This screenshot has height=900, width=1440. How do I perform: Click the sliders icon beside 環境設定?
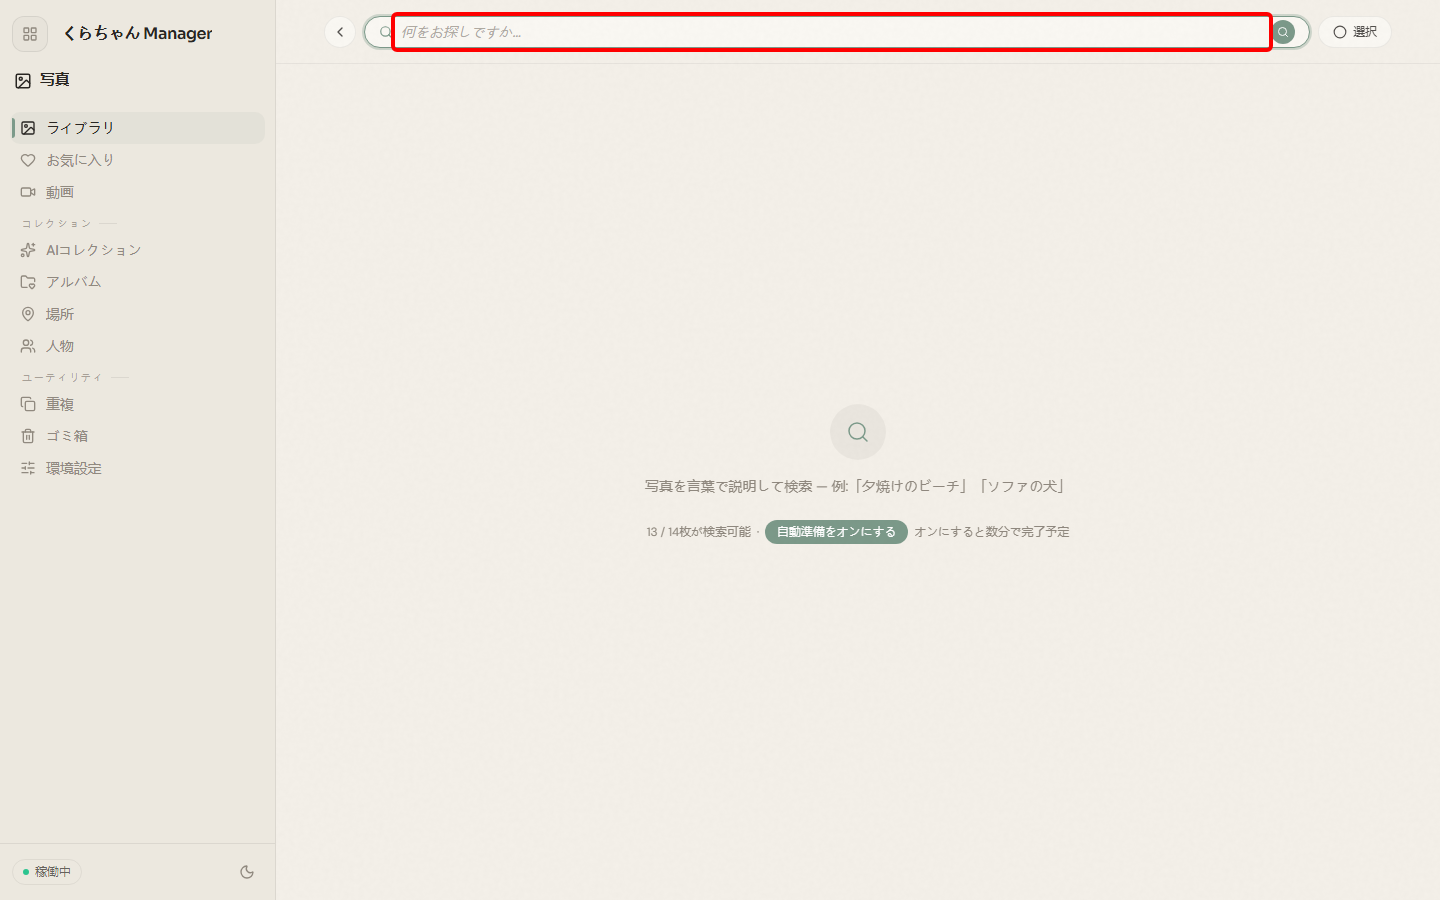tap(28, 468)
